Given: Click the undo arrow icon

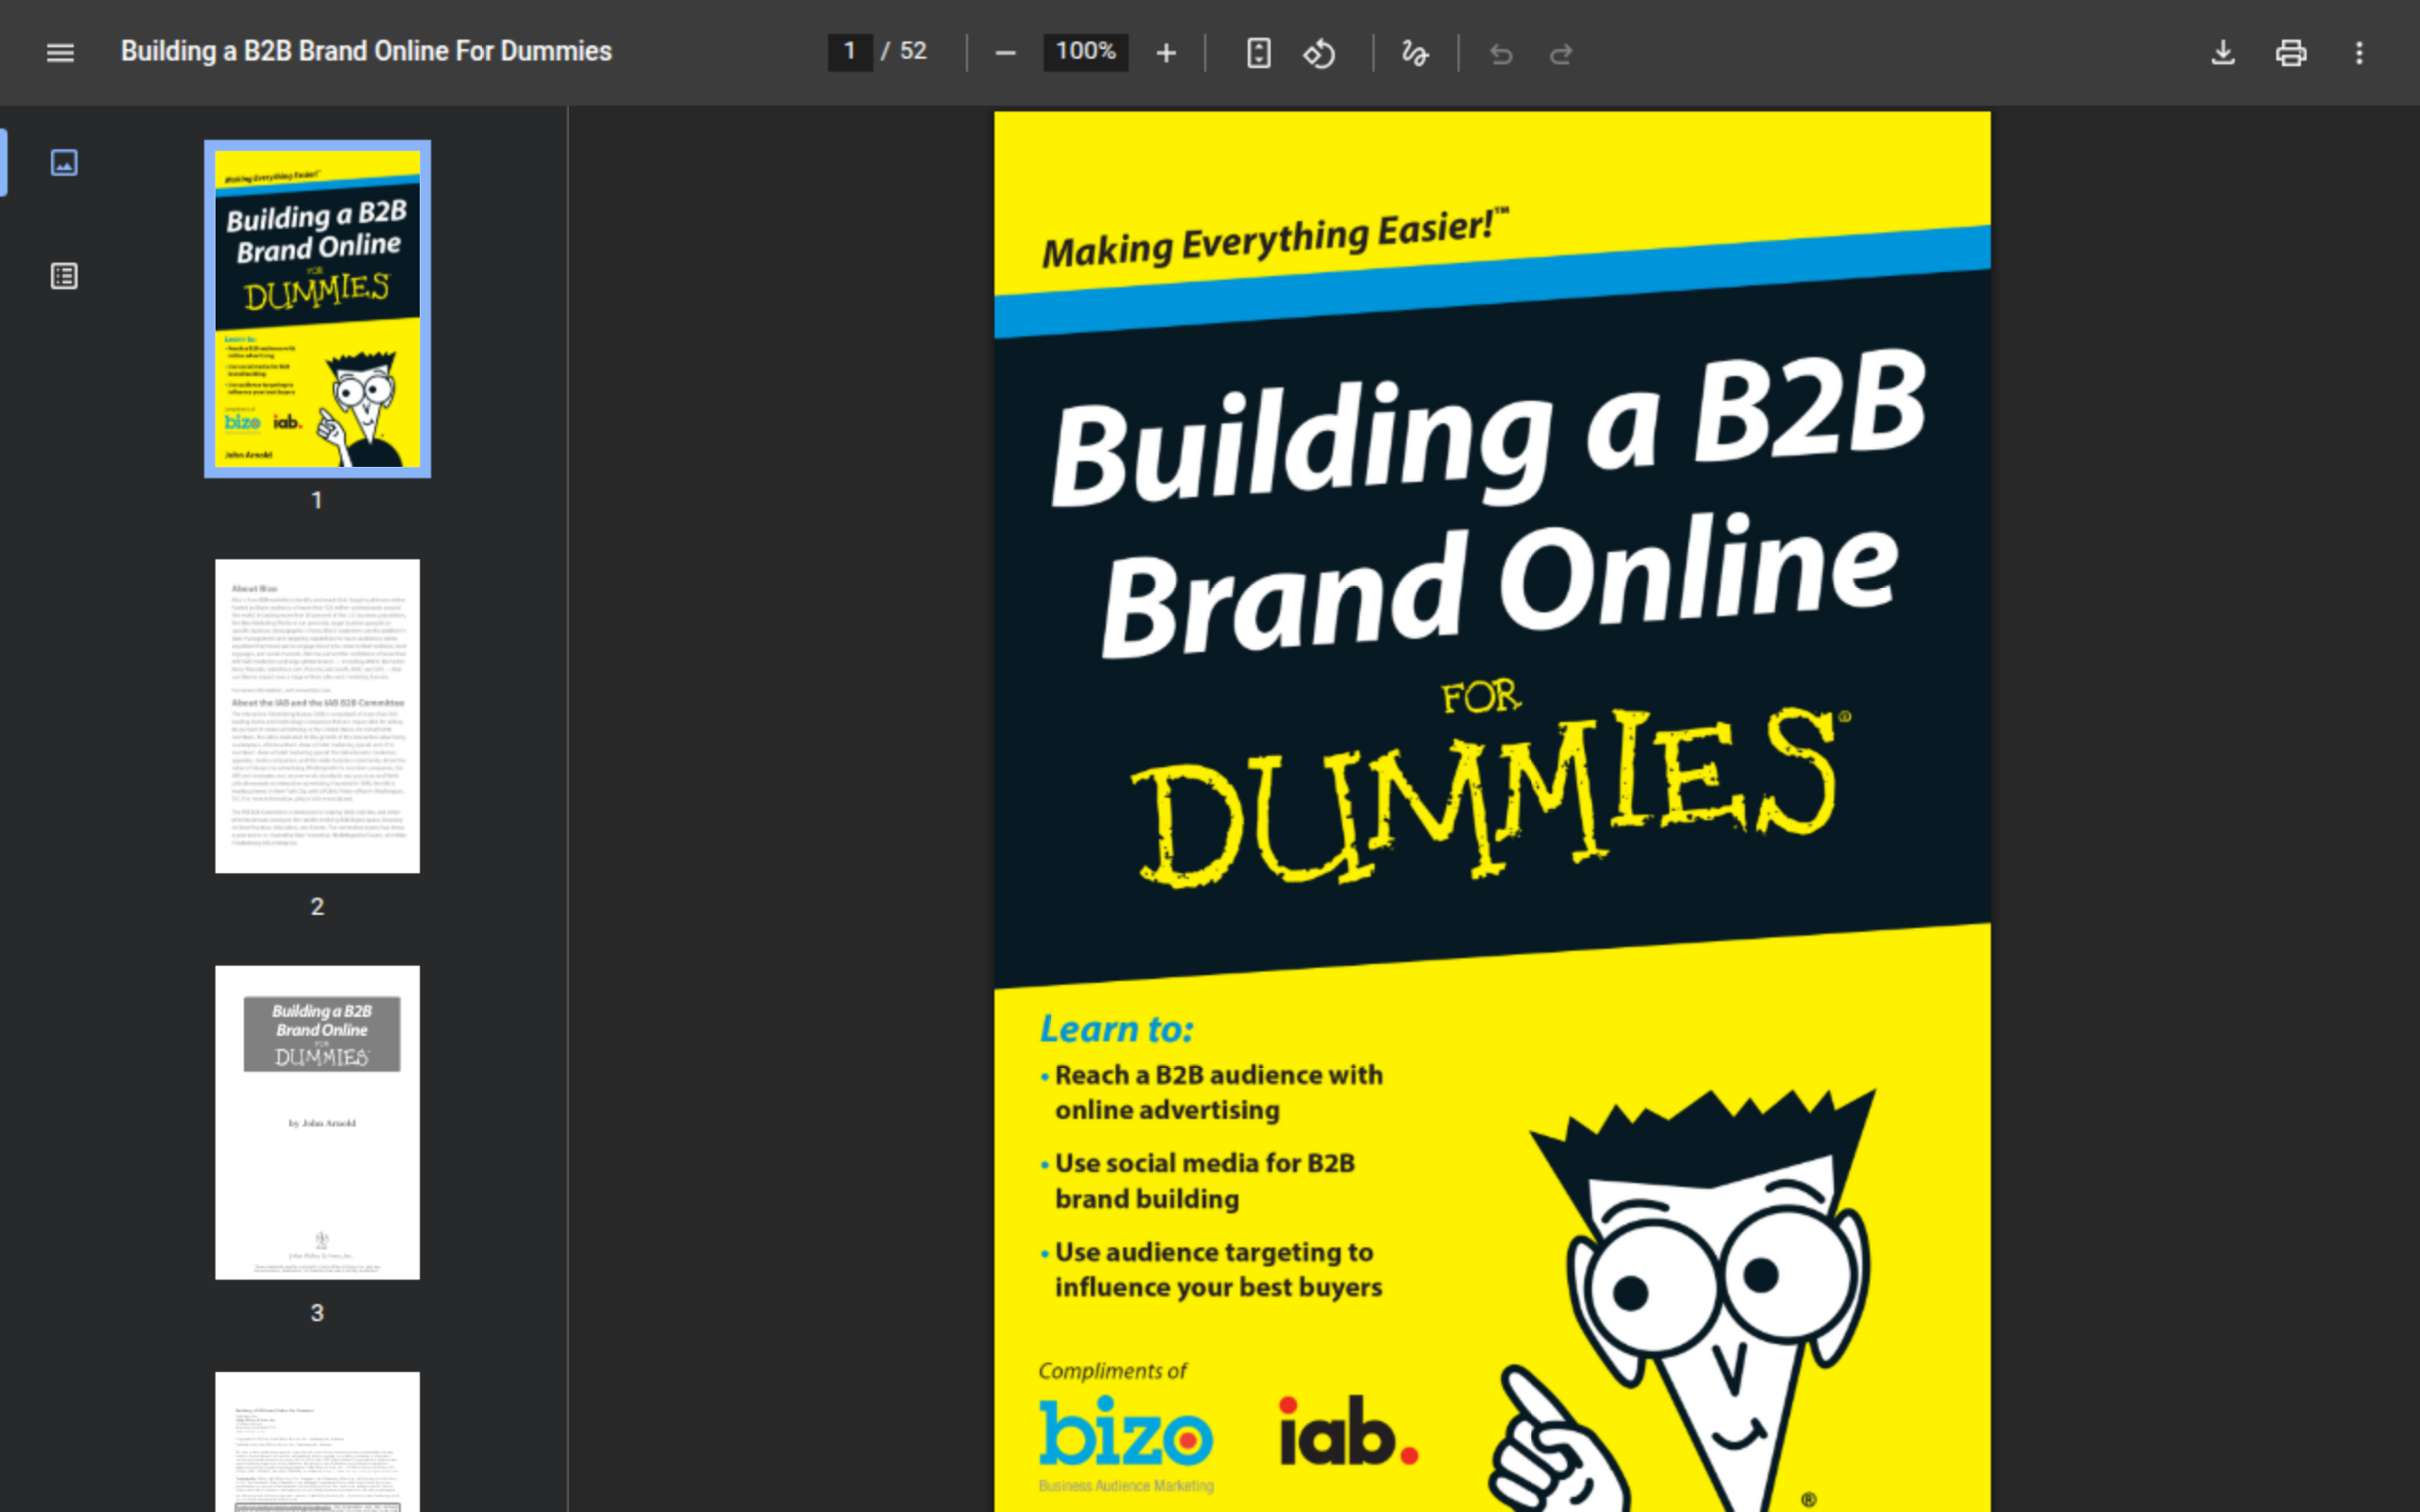Looking at the screenshot, I should 1500,53.
